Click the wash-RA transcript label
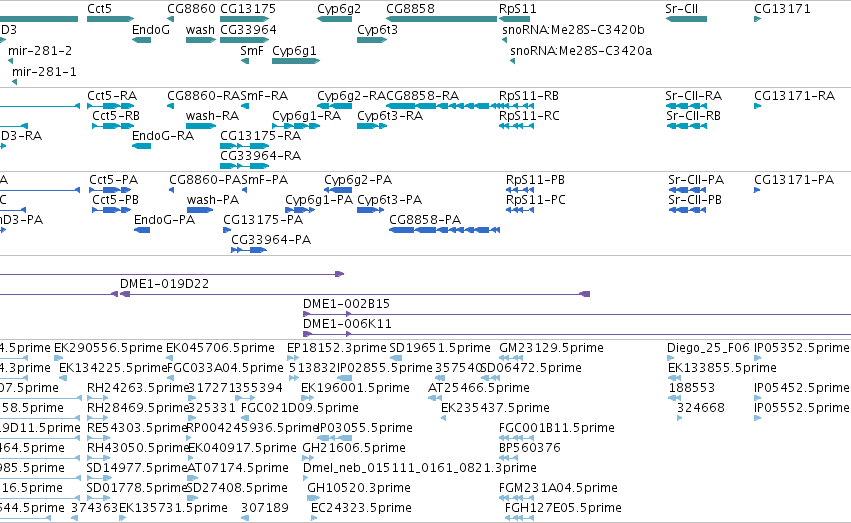This screenshot has width=851, height=523. click(212, 116)
